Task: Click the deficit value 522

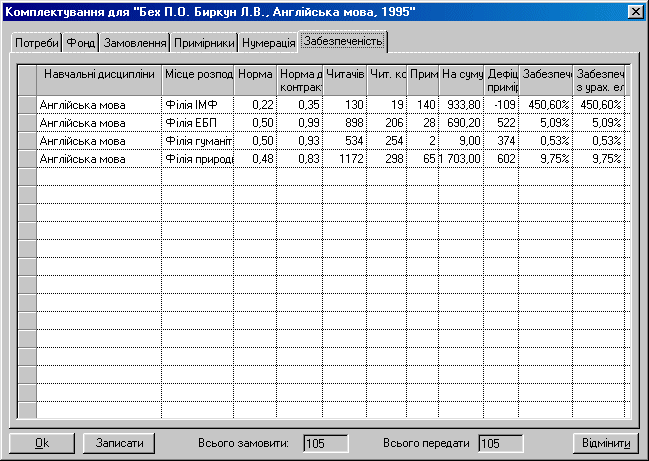Action: (501, 123)
